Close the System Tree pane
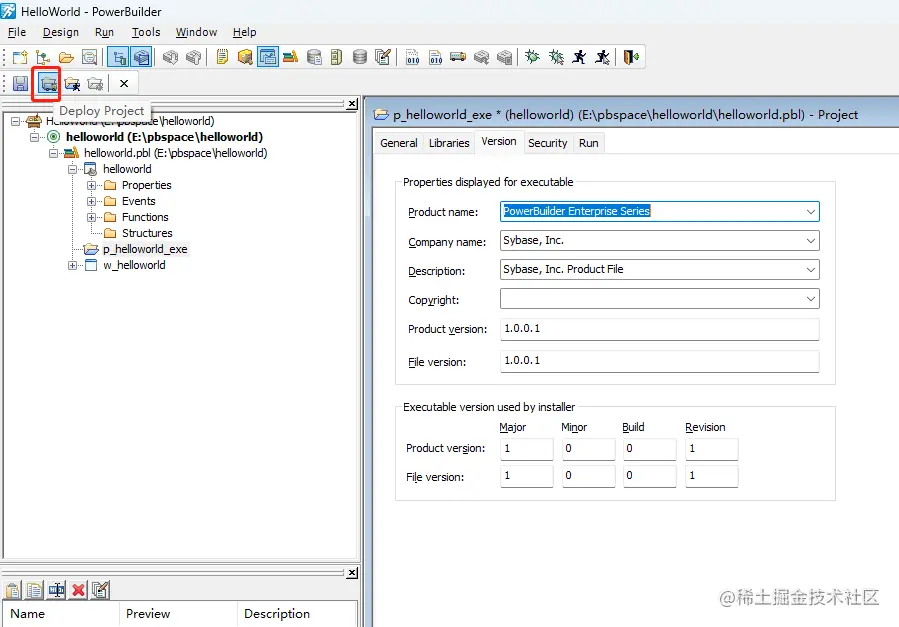The image size is (899, 627). point(353,104)
